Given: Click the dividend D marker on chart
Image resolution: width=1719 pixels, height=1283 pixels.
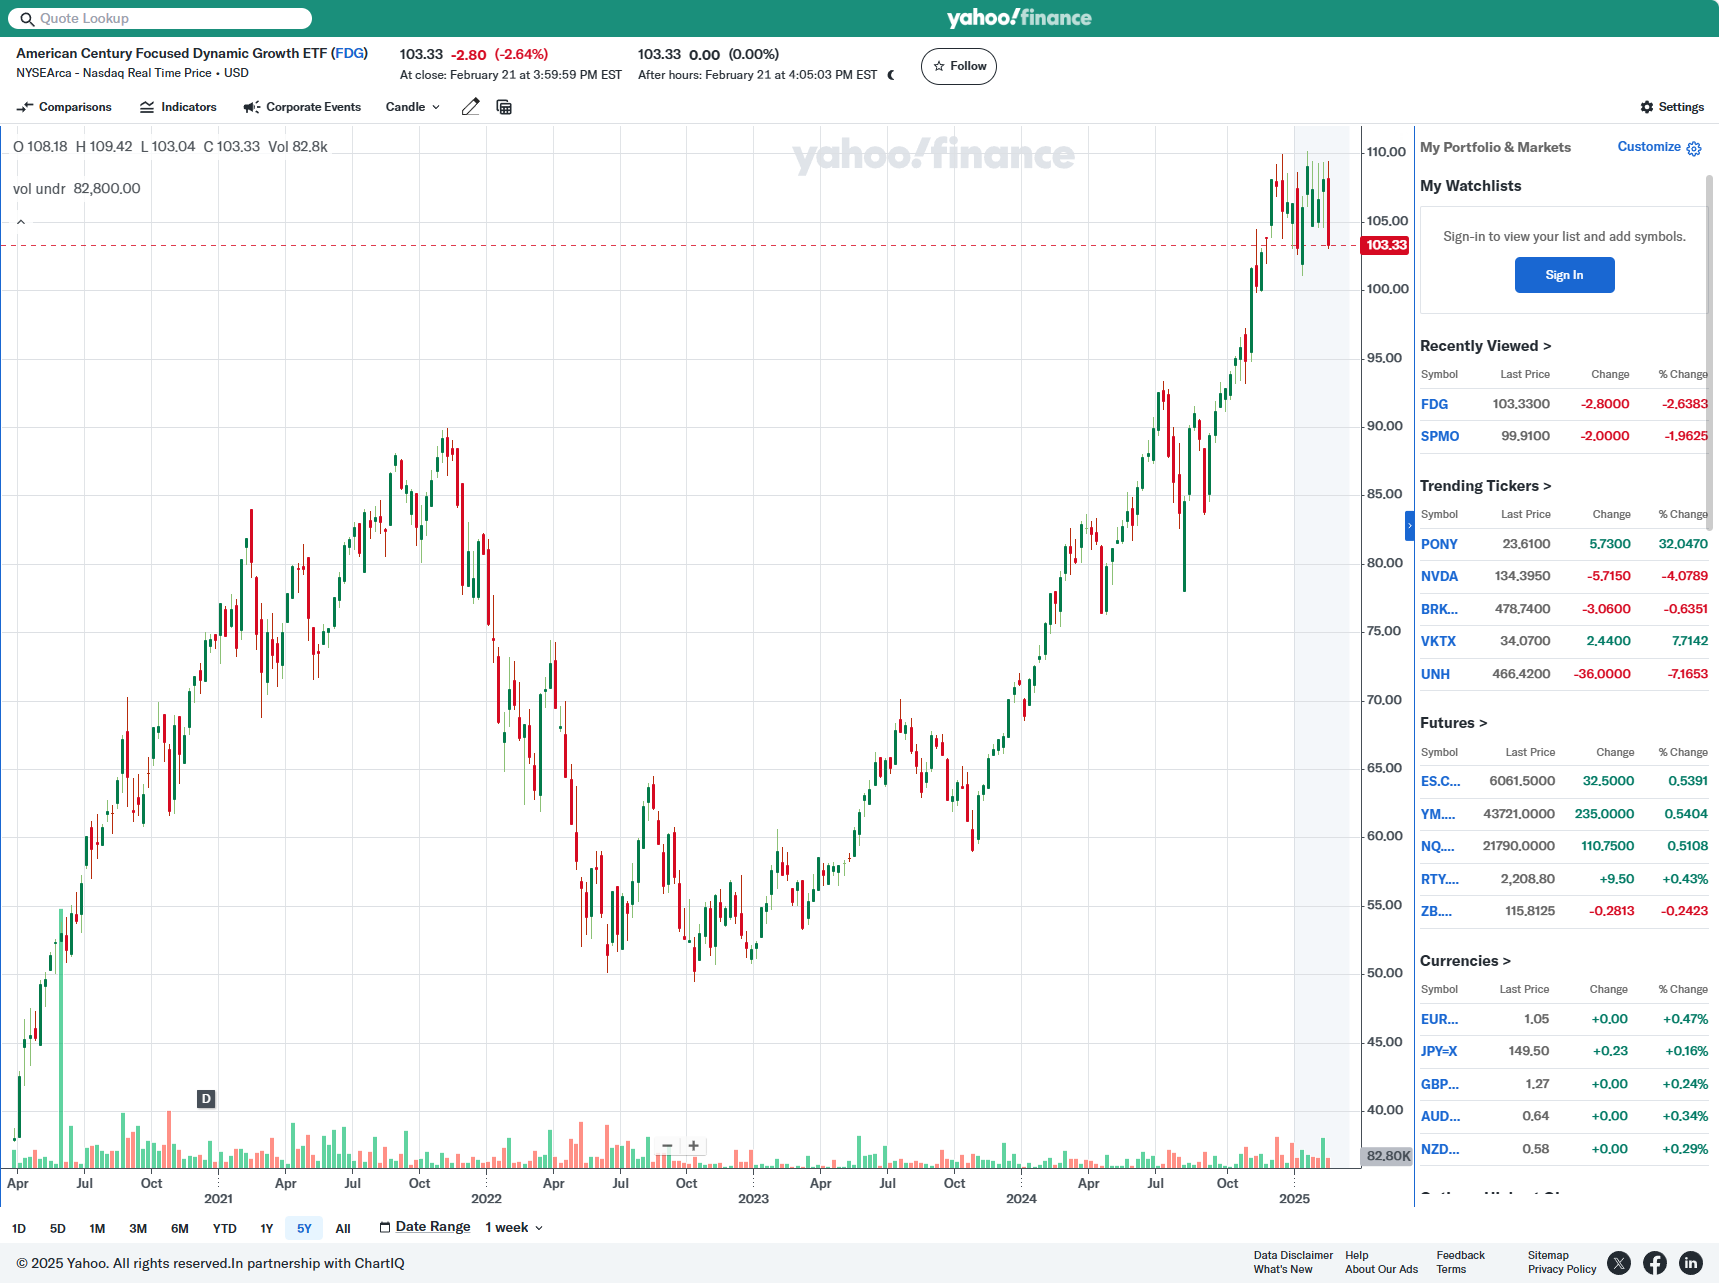Looking at the screenshot, I should [206, 1099].
